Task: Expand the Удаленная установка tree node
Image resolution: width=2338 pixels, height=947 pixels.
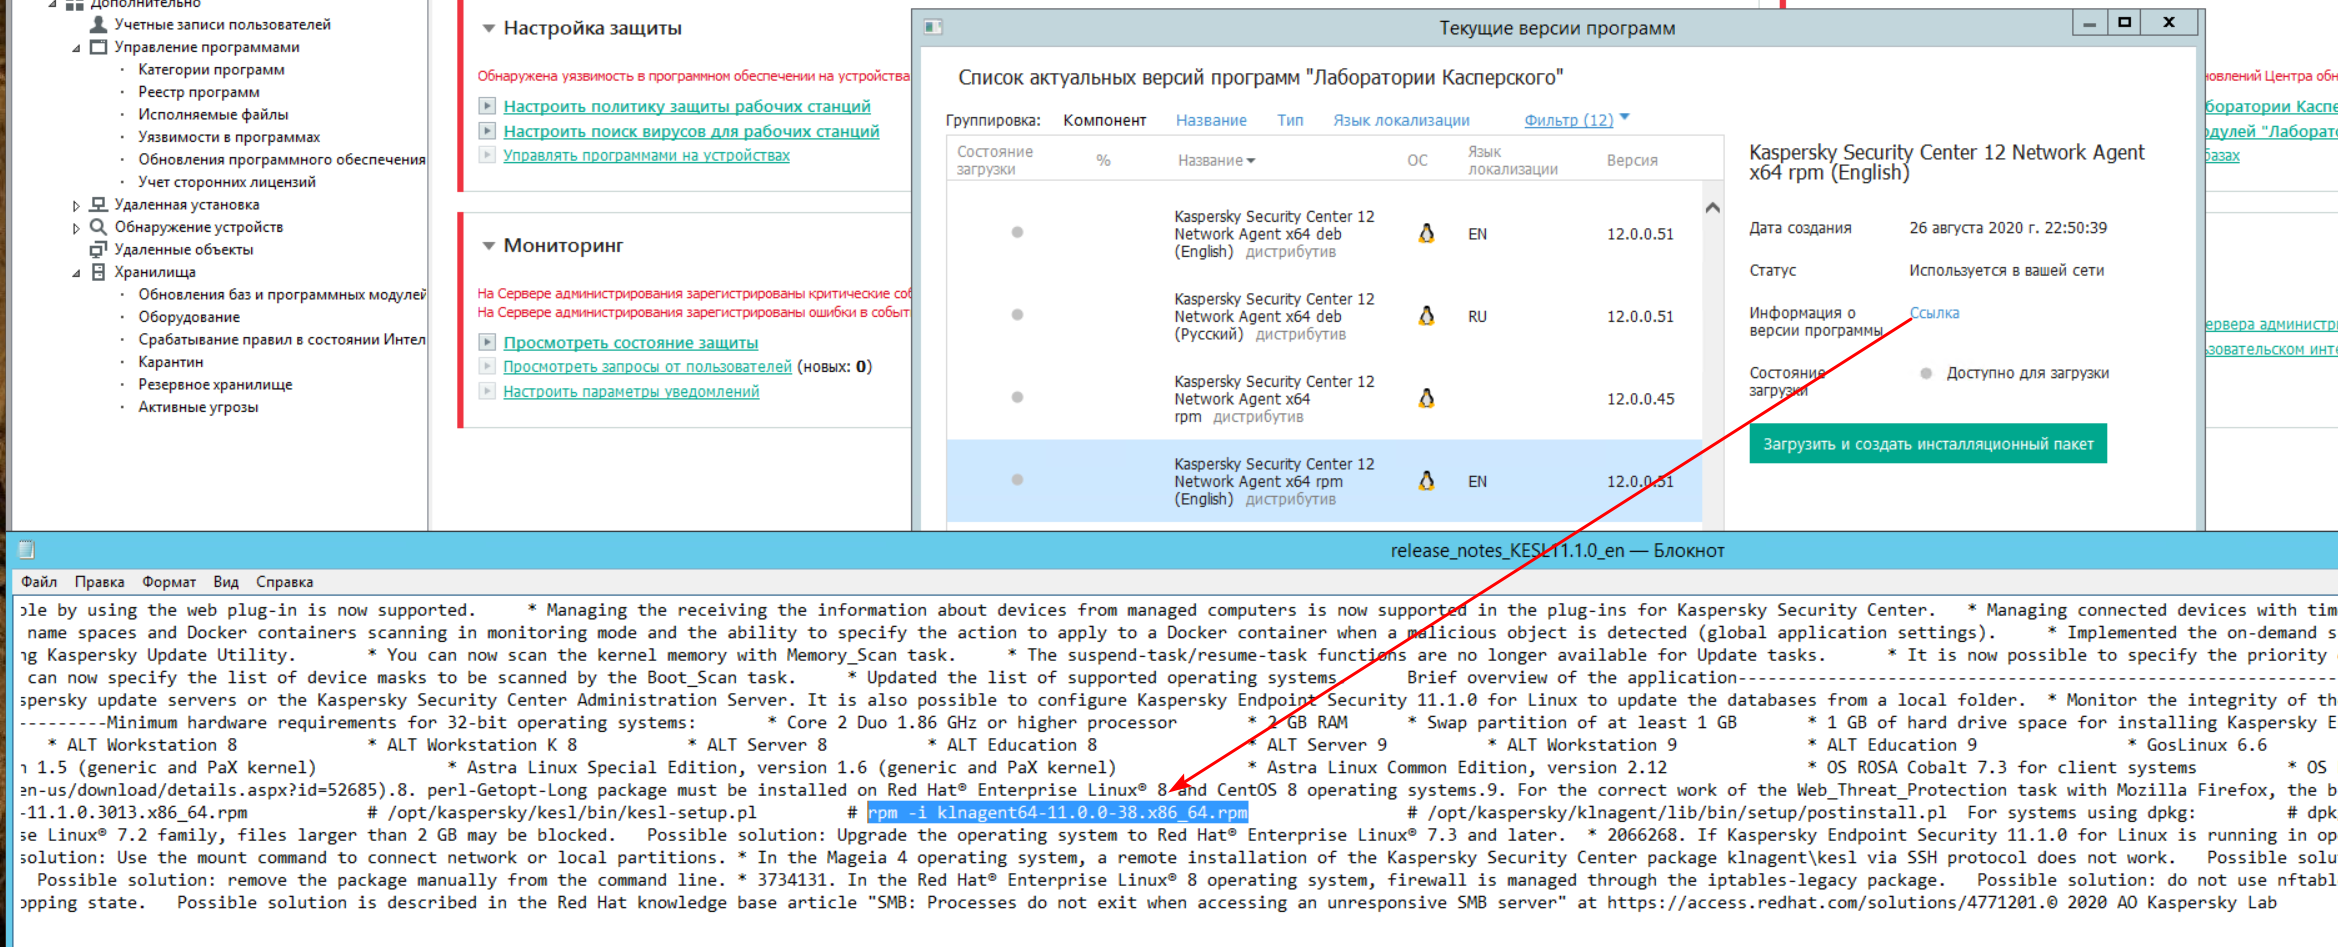Action: [x=76, y=205]
